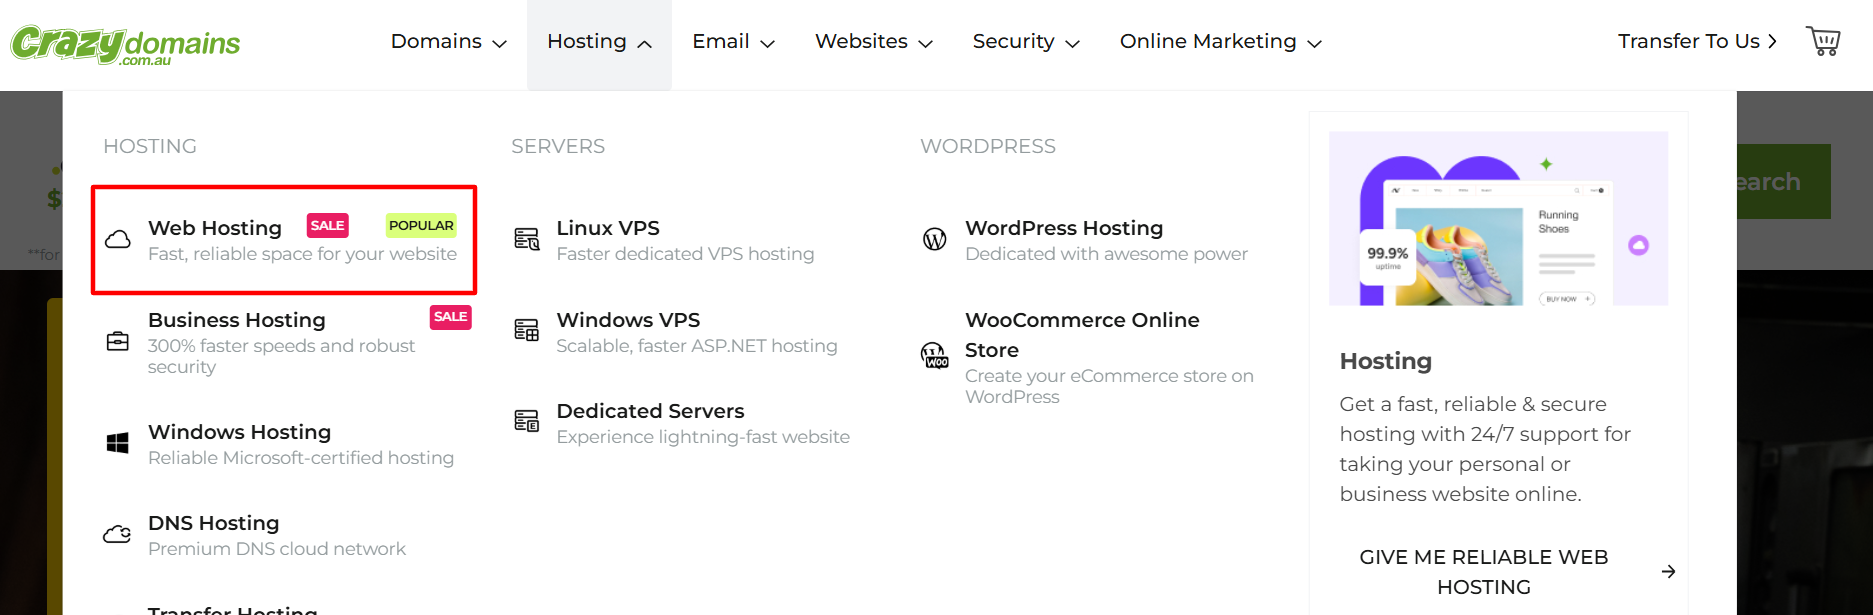
Task: Click the server icon beside Dedicated Servers
Action: (x=527, y=421)
